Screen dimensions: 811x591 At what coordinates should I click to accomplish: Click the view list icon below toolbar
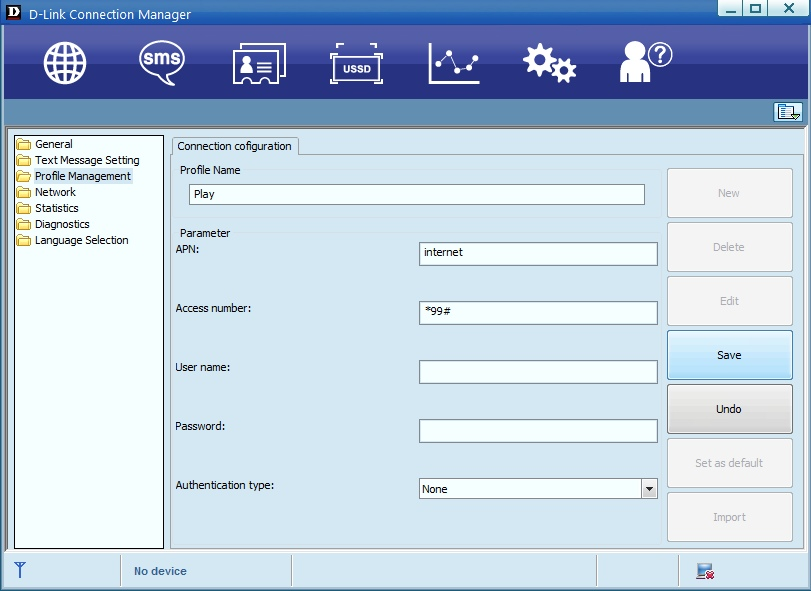pyautogui.click(x=788, y=112)
